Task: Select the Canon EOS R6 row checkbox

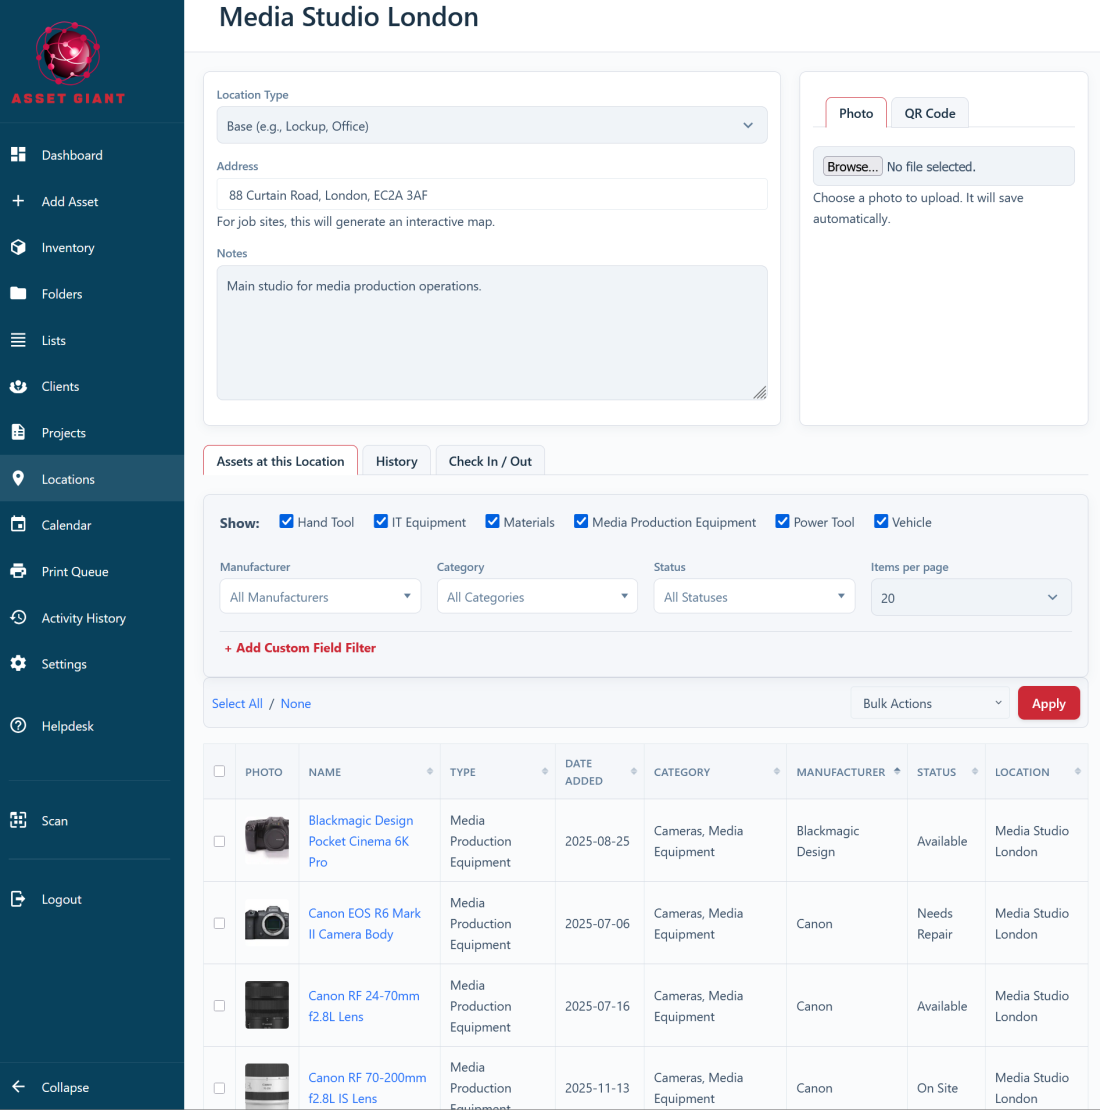Action: point(219,923)
